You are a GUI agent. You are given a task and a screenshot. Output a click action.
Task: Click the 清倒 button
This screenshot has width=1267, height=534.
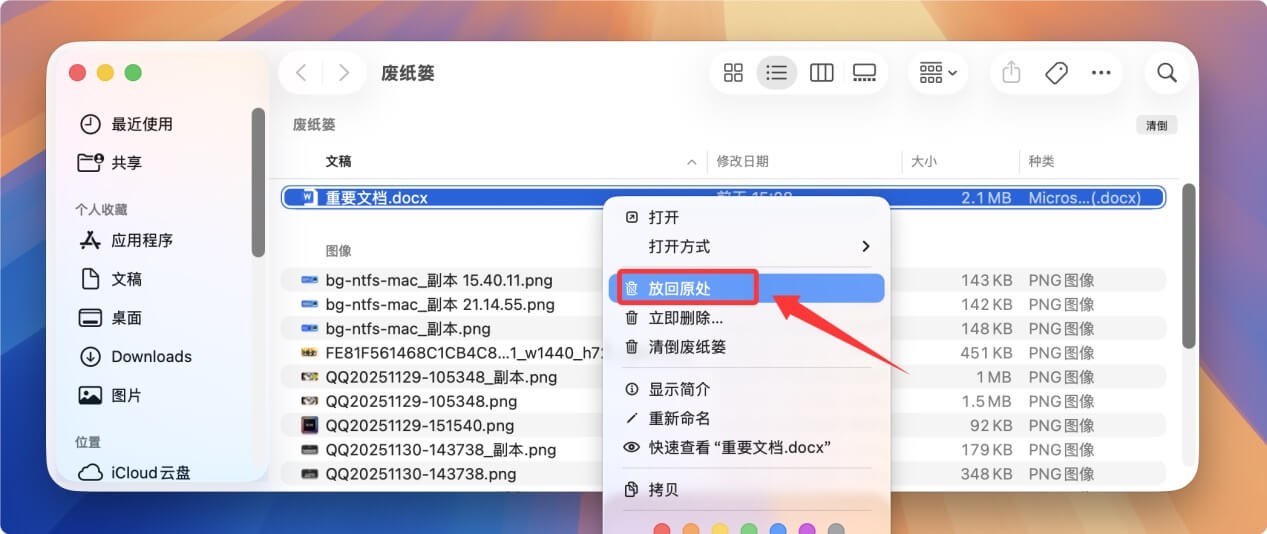pyautogui.click(x=1156, y=126)
